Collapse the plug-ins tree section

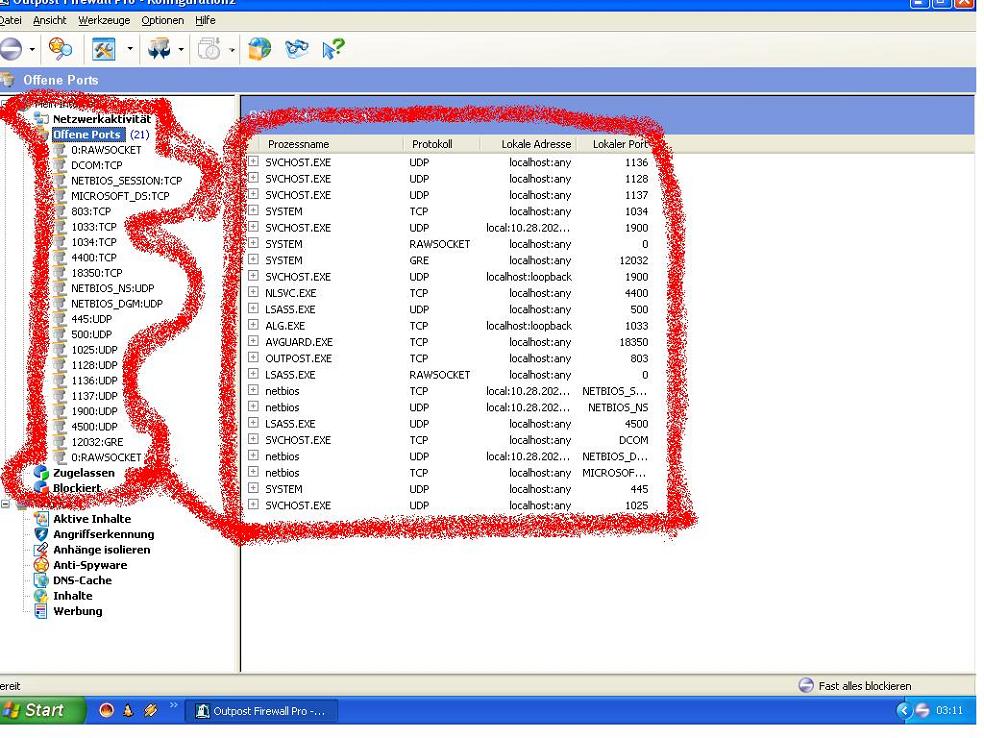6,504
